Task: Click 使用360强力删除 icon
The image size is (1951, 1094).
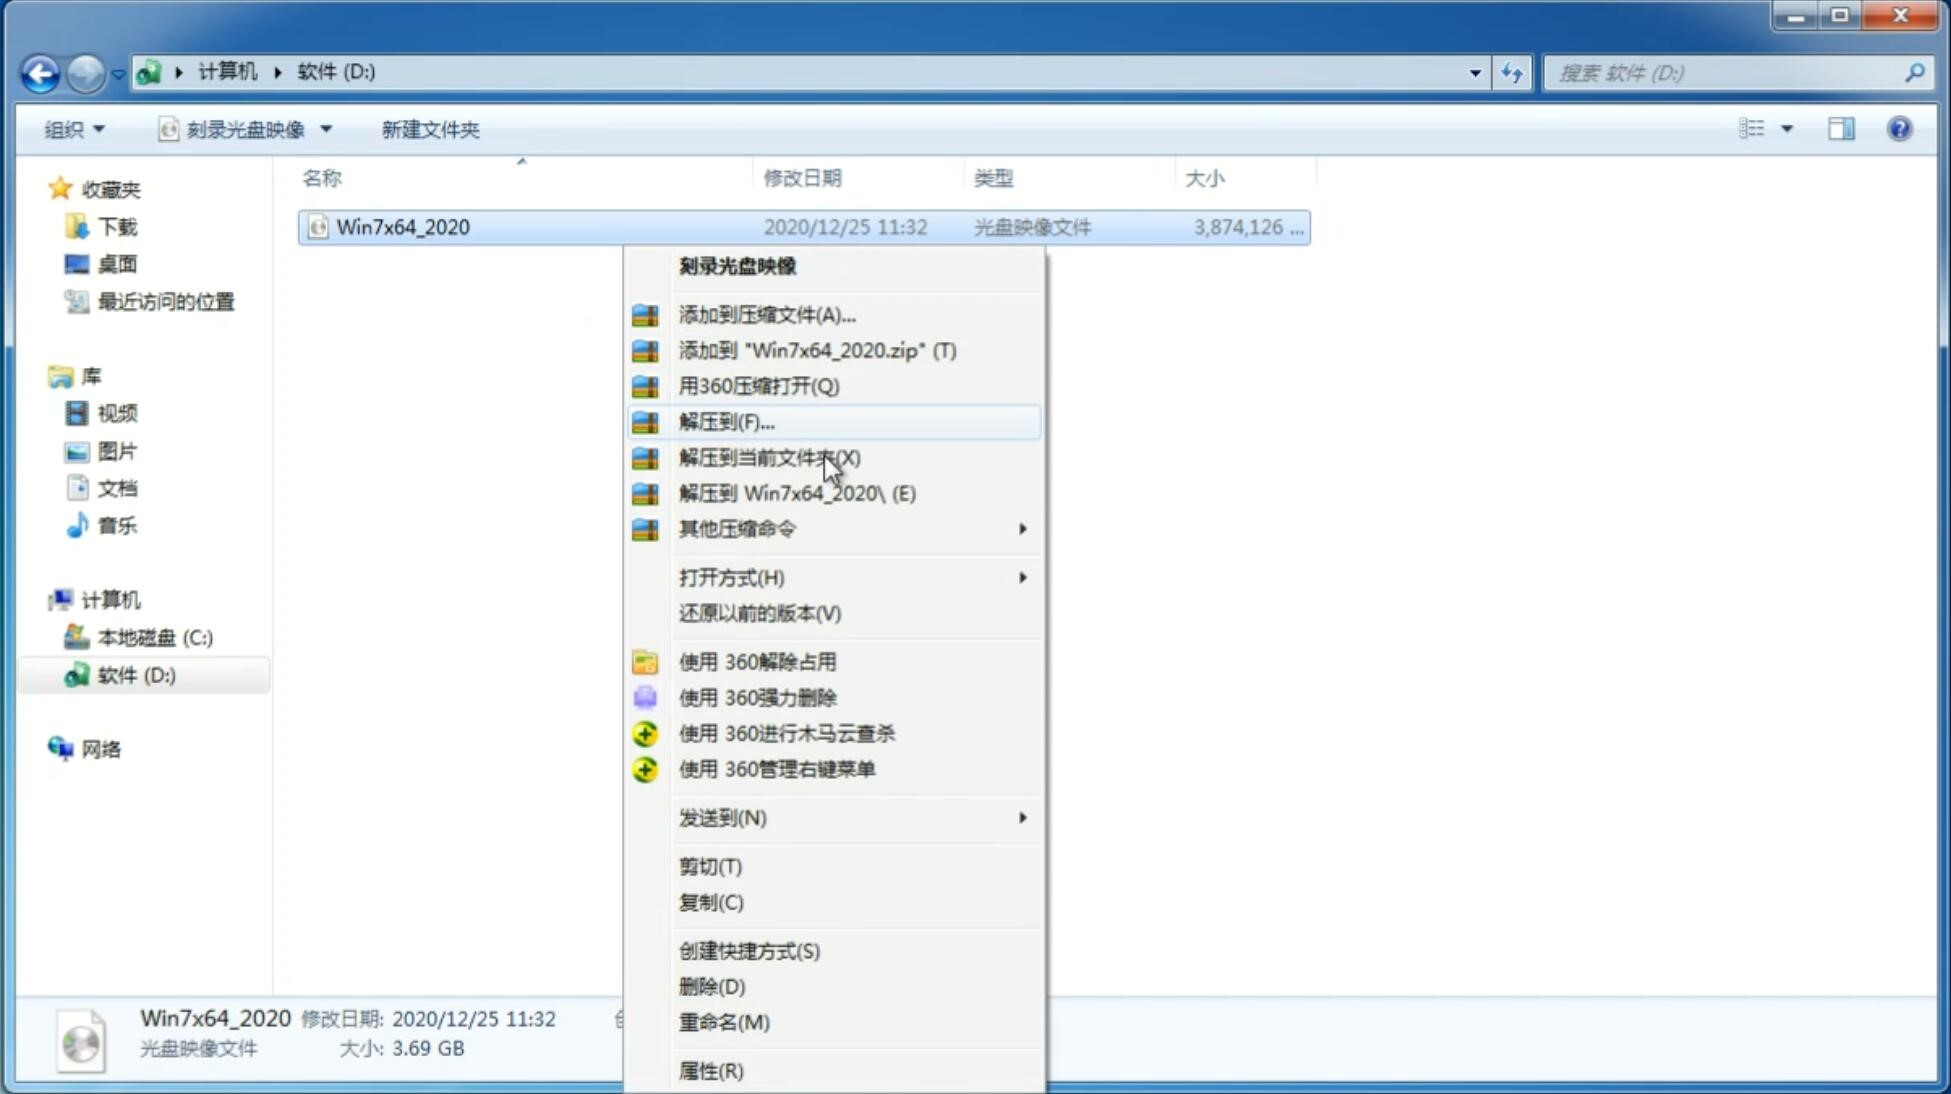Action: tap(645, 697)
